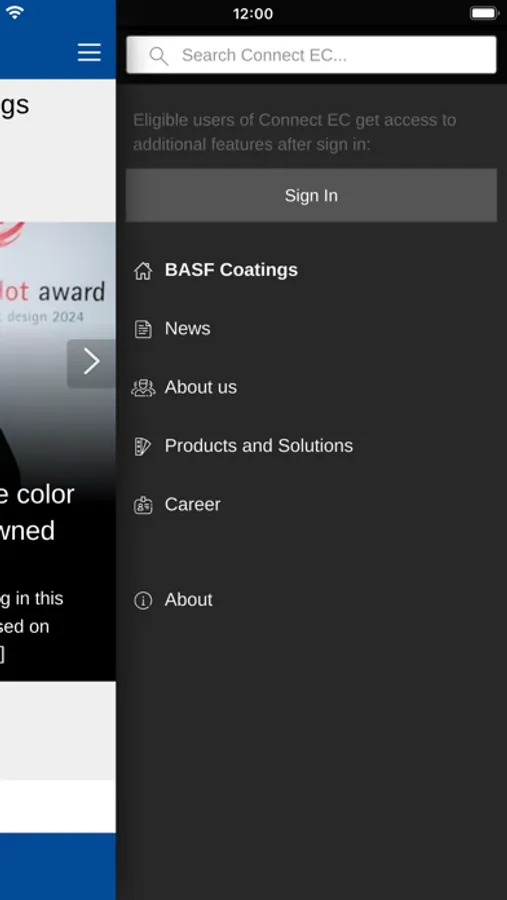Viewport: 507px width, 900px height.
Task: Click the Products and Solutions swatch icon
Action: [x=143, y=447]
